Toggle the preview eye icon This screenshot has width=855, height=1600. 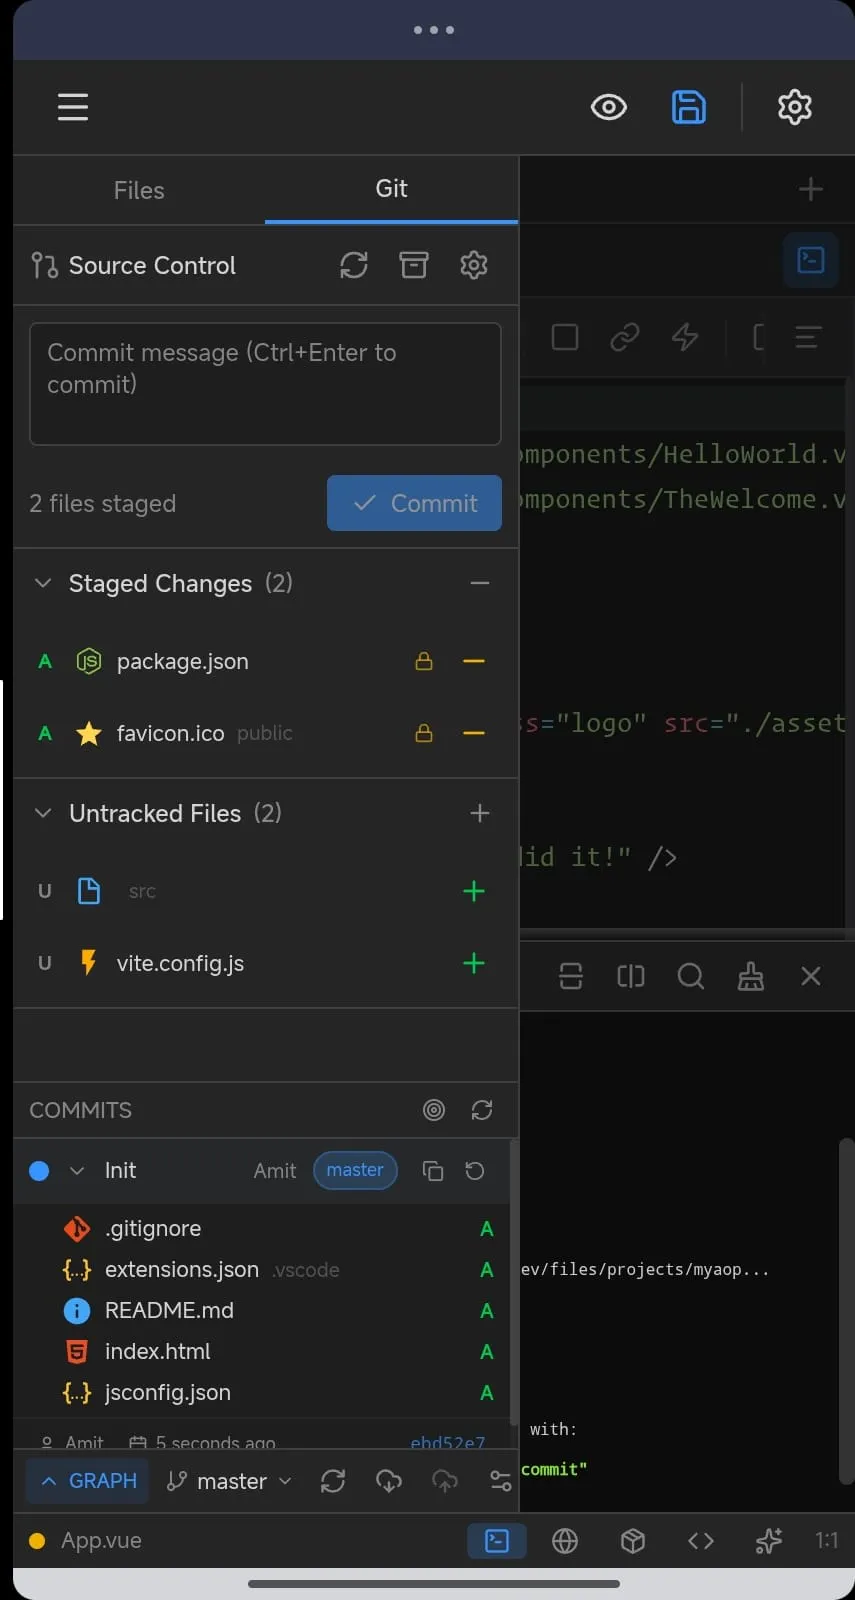click(608, 107)
